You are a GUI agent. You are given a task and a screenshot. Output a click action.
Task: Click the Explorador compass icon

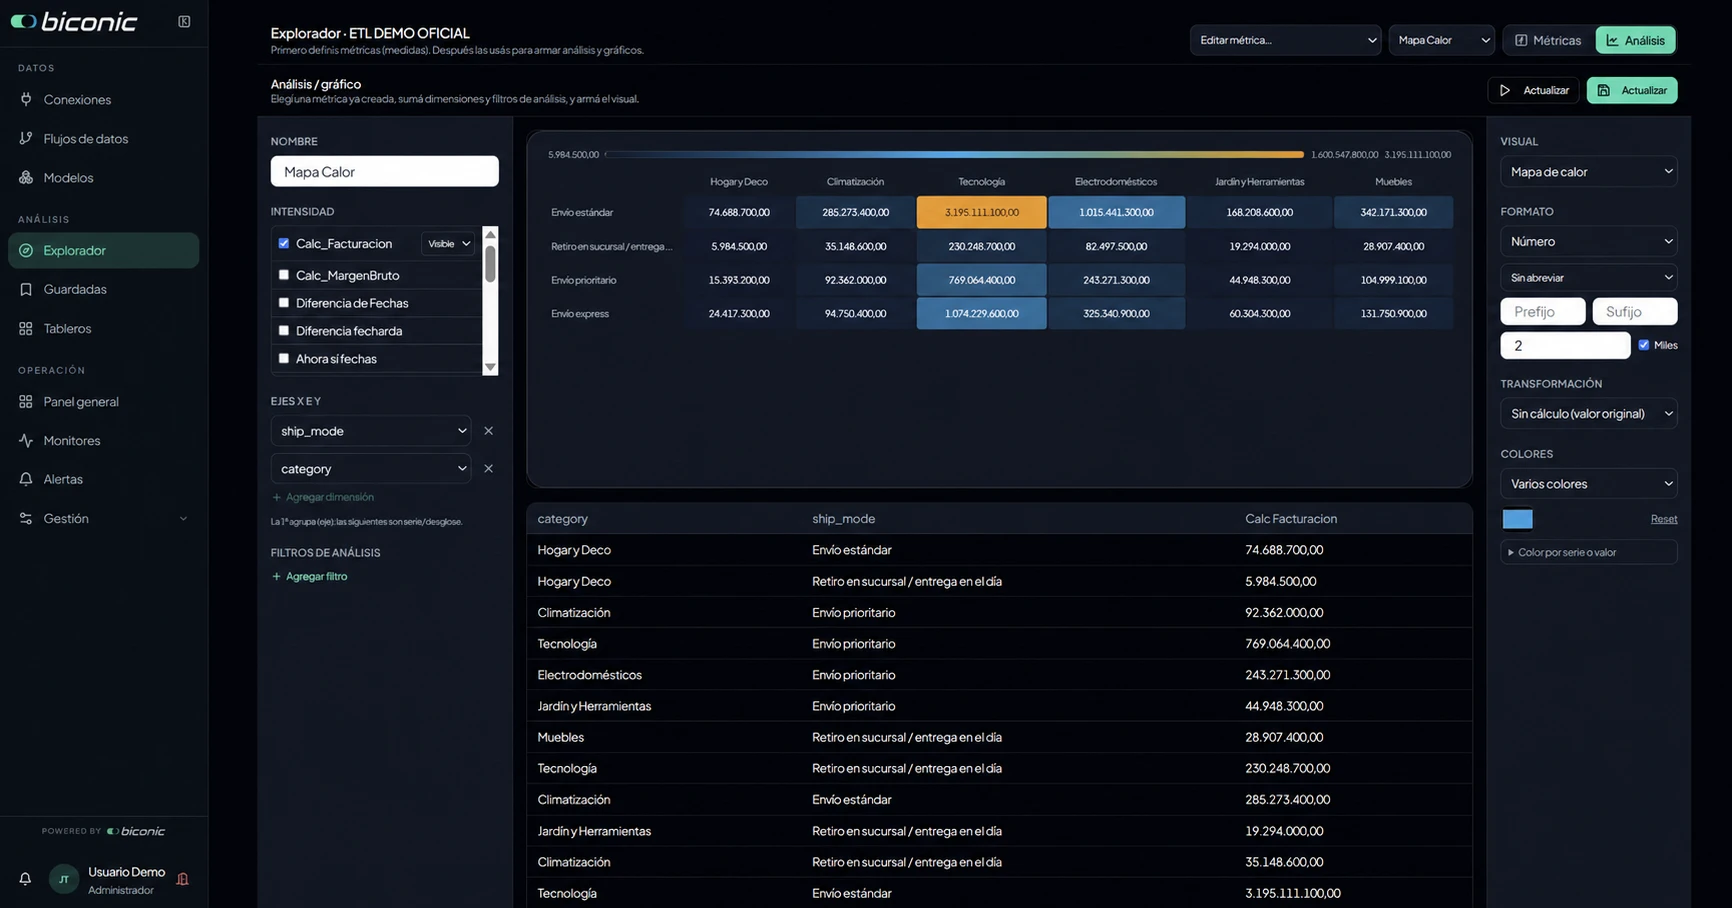tap(26, 250)
